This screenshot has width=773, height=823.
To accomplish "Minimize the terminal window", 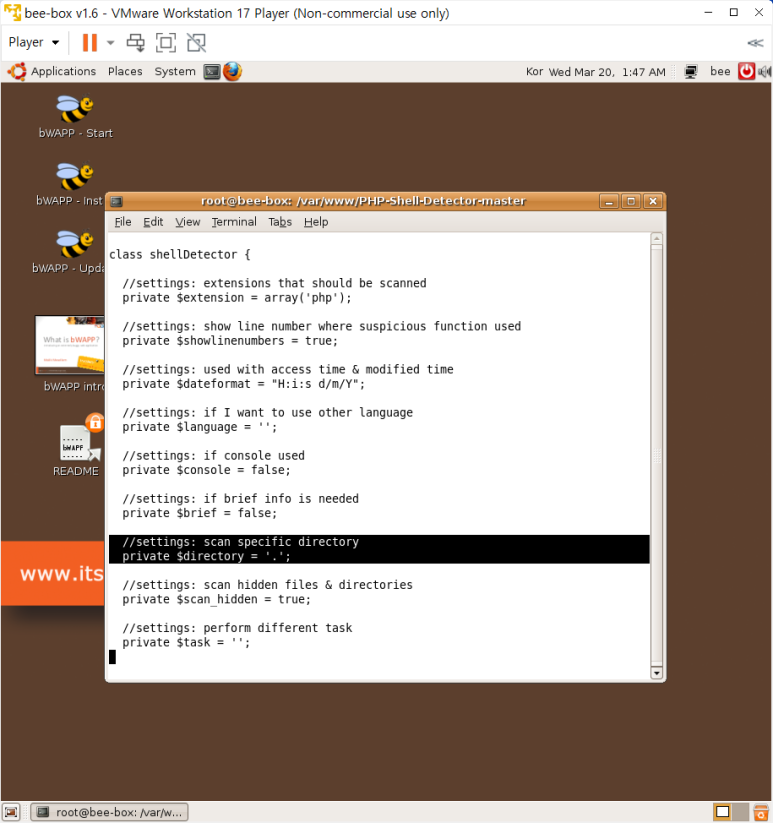I will point(609,202).
